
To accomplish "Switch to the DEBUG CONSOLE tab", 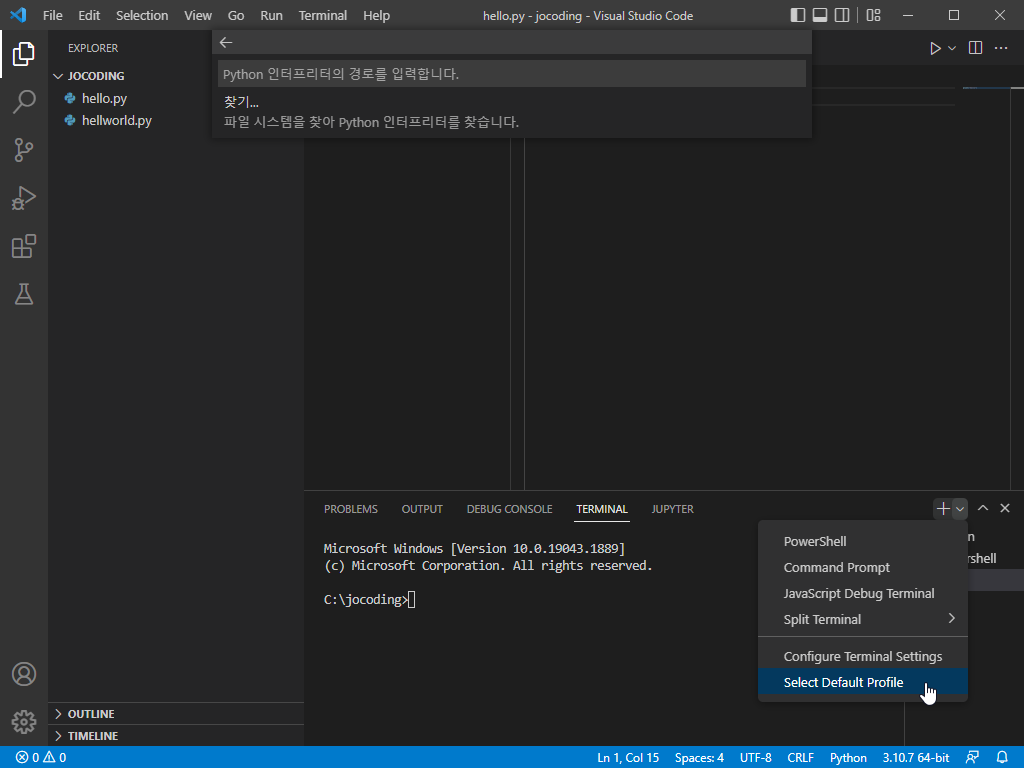I will coord(509,509).
